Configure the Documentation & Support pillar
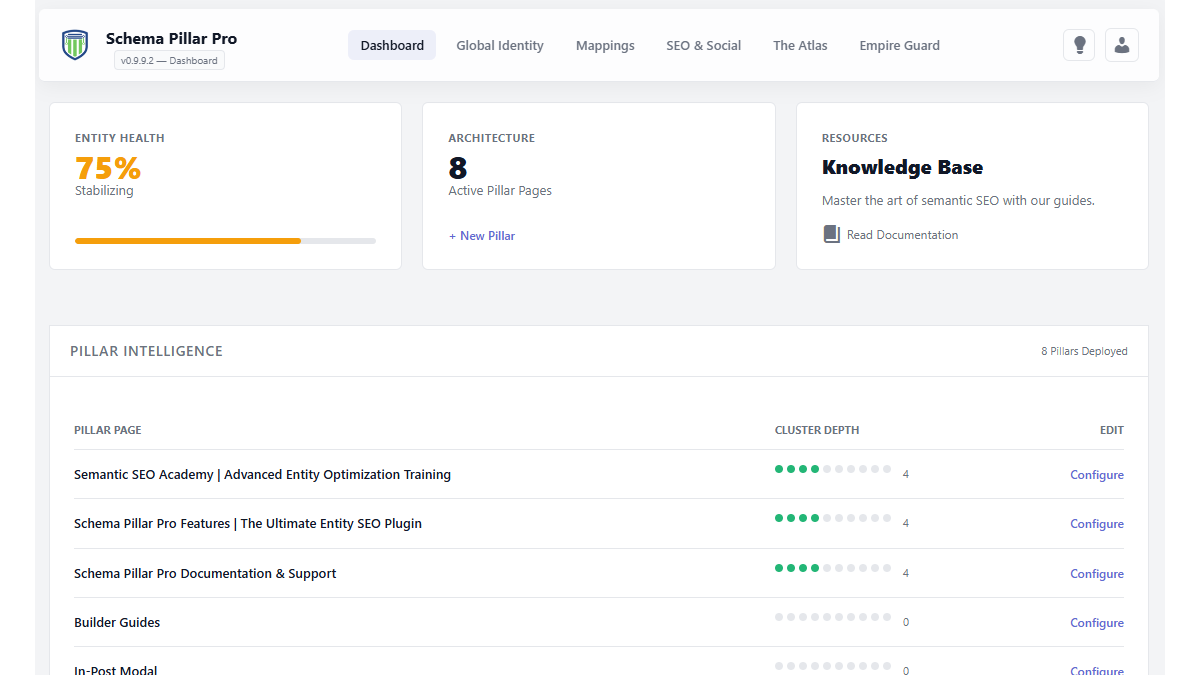Image resolution: width=1200 pixels, height=675 pixels. (x=1097, y=573)
